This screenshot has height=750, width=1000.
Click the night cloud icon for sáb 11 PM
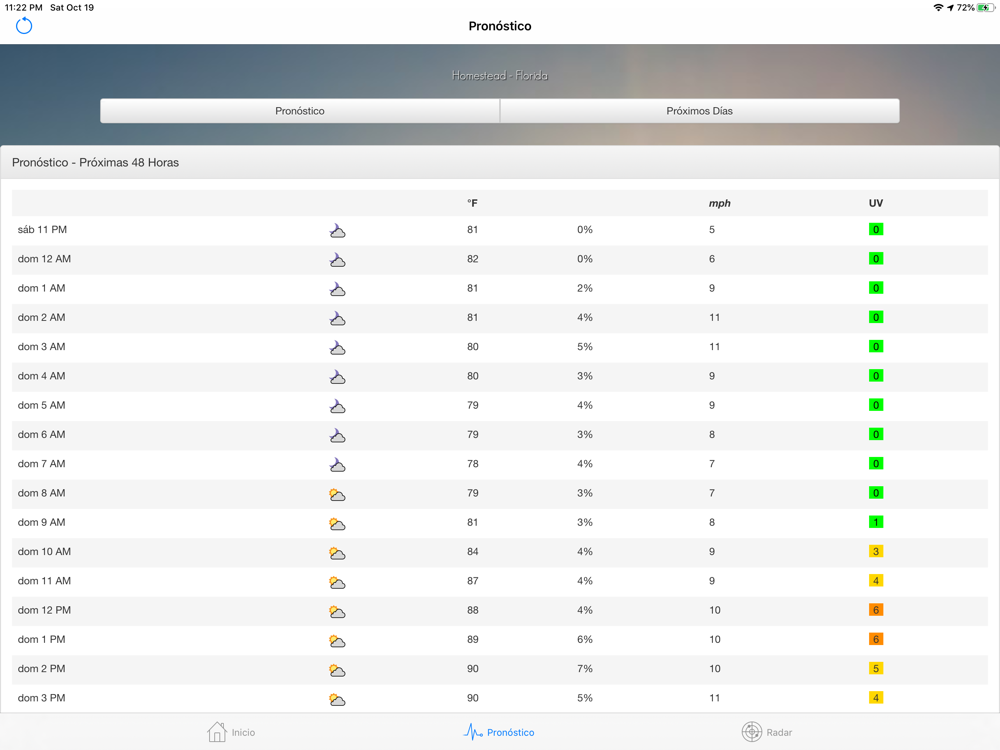point(338,231)
